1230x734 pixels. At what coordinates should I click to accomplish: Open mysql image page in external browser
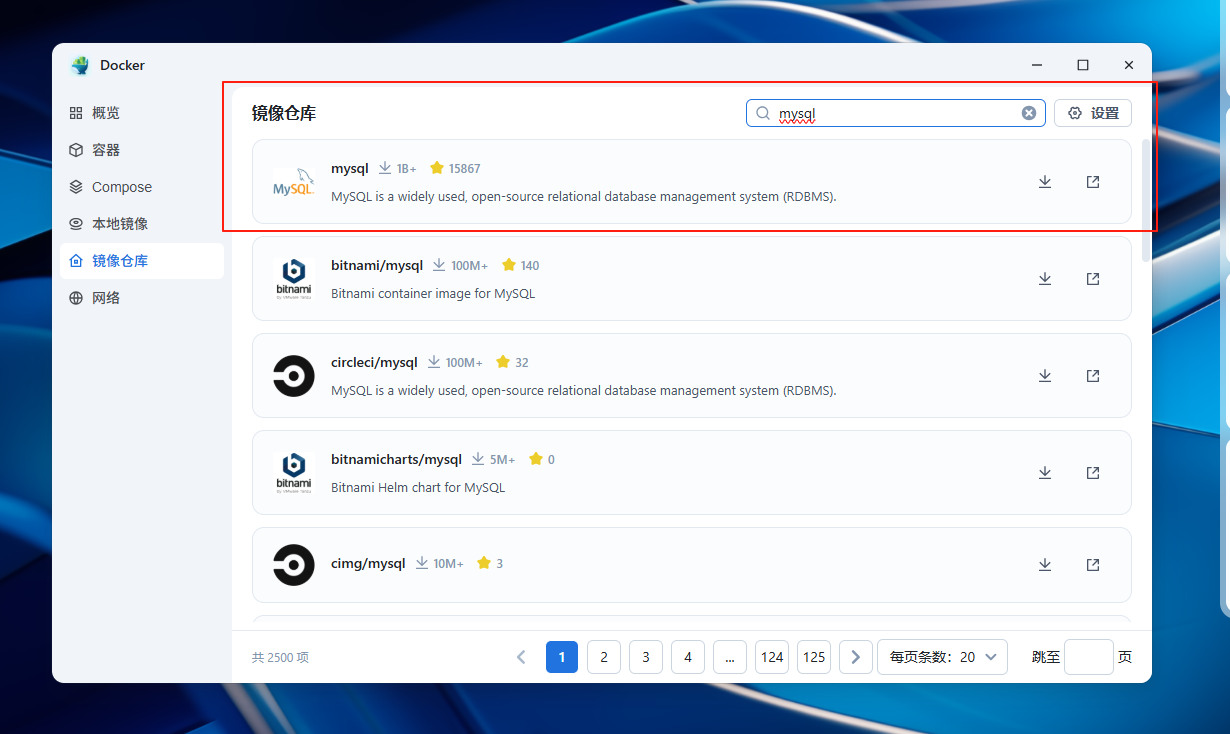(x=1093, y=182)
